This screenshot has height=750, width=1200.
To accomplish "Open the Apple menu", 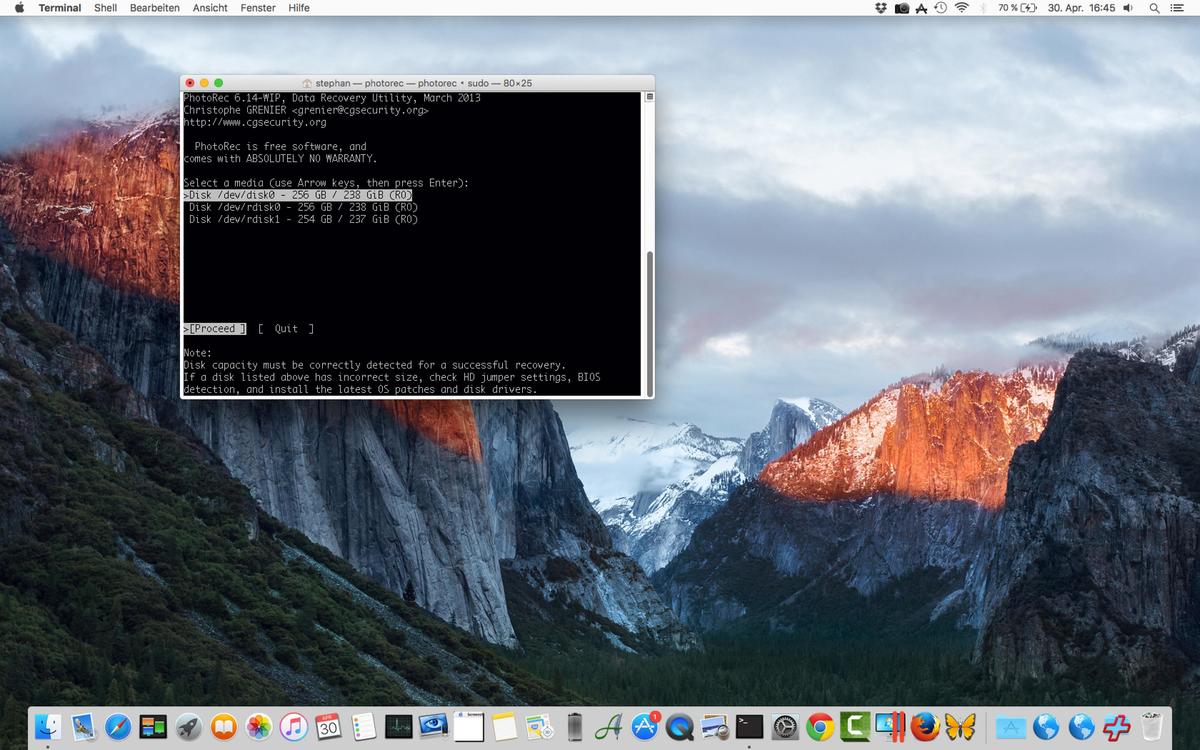I will coord(19,8).
